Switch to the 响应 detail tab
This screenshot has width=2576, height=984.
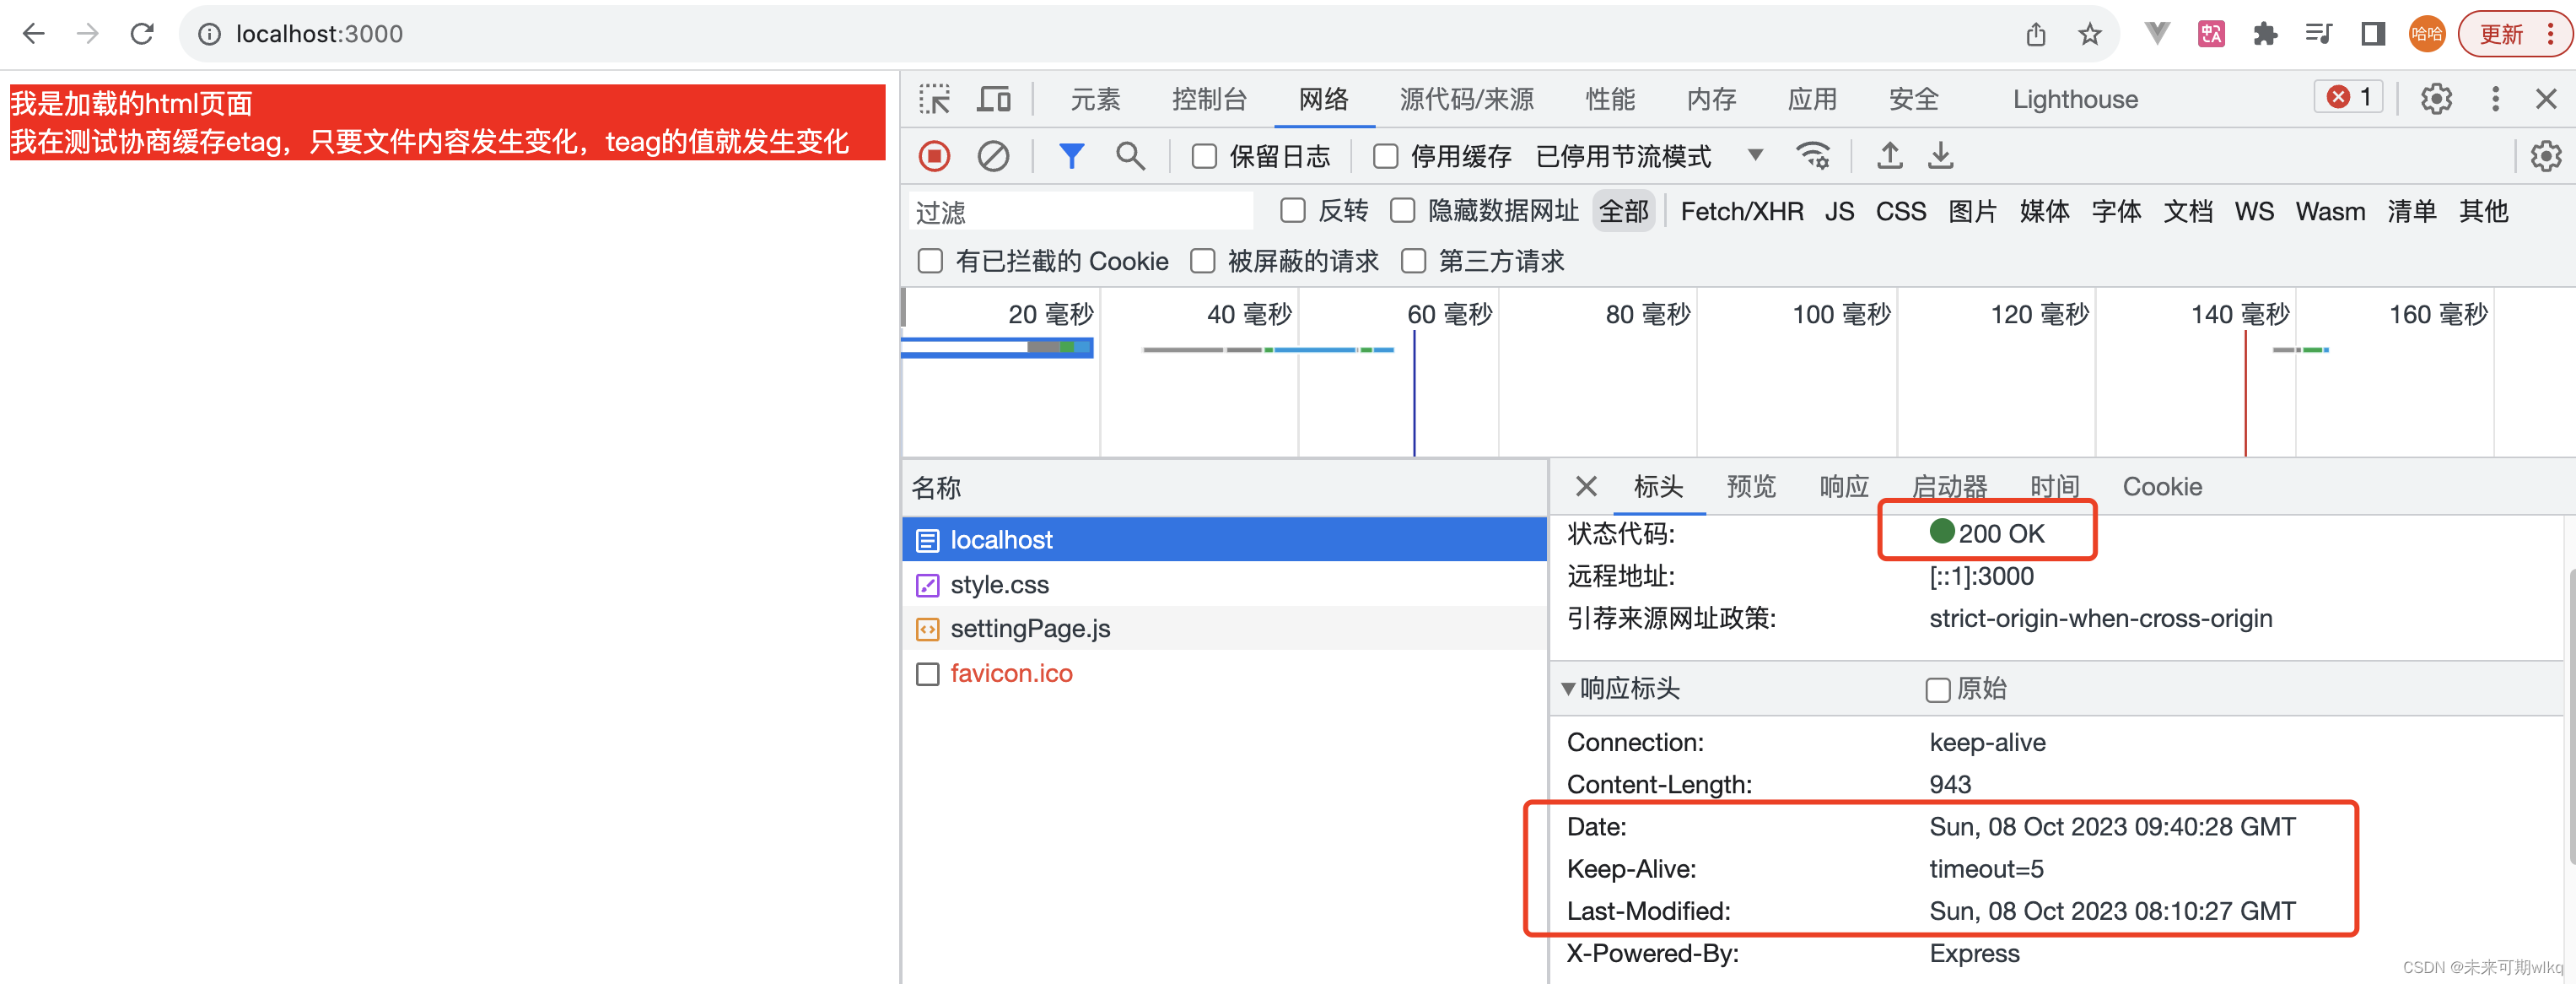1844,487
